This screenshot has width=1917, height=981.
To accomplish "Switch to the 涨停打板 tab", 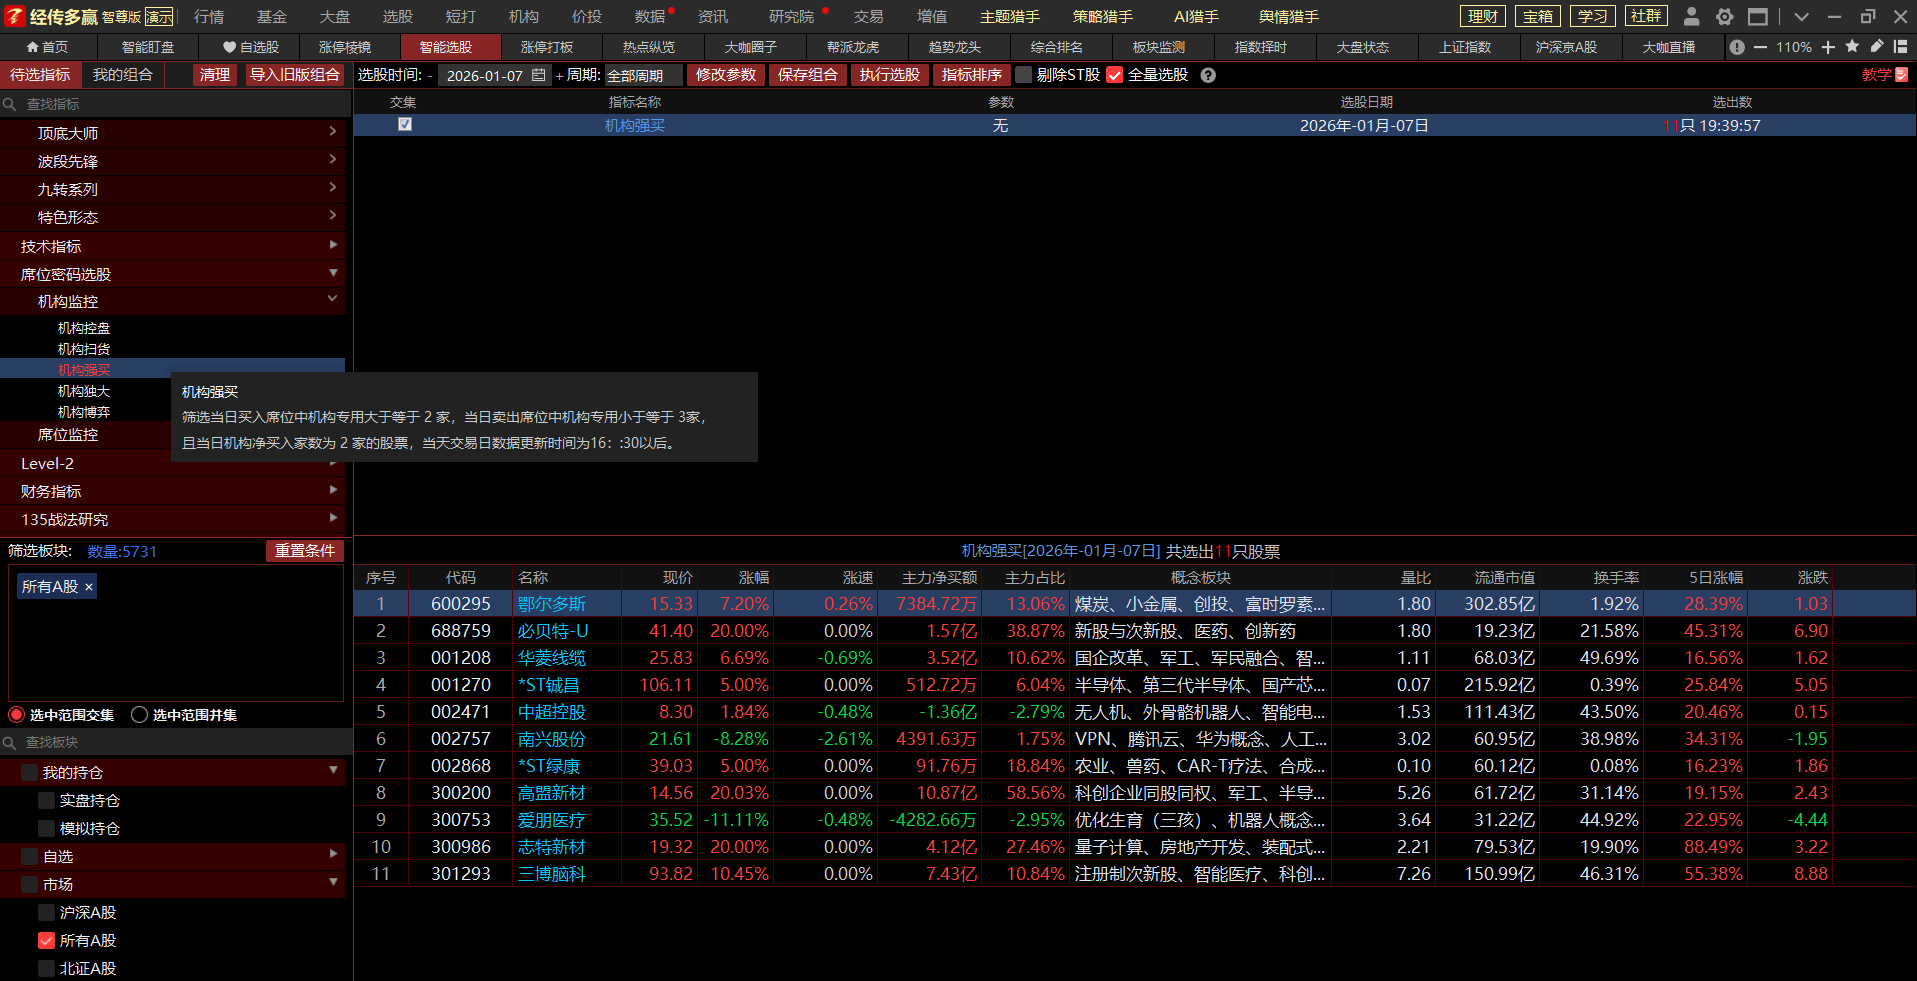I will pyautogui.click(x=547, y=47).
